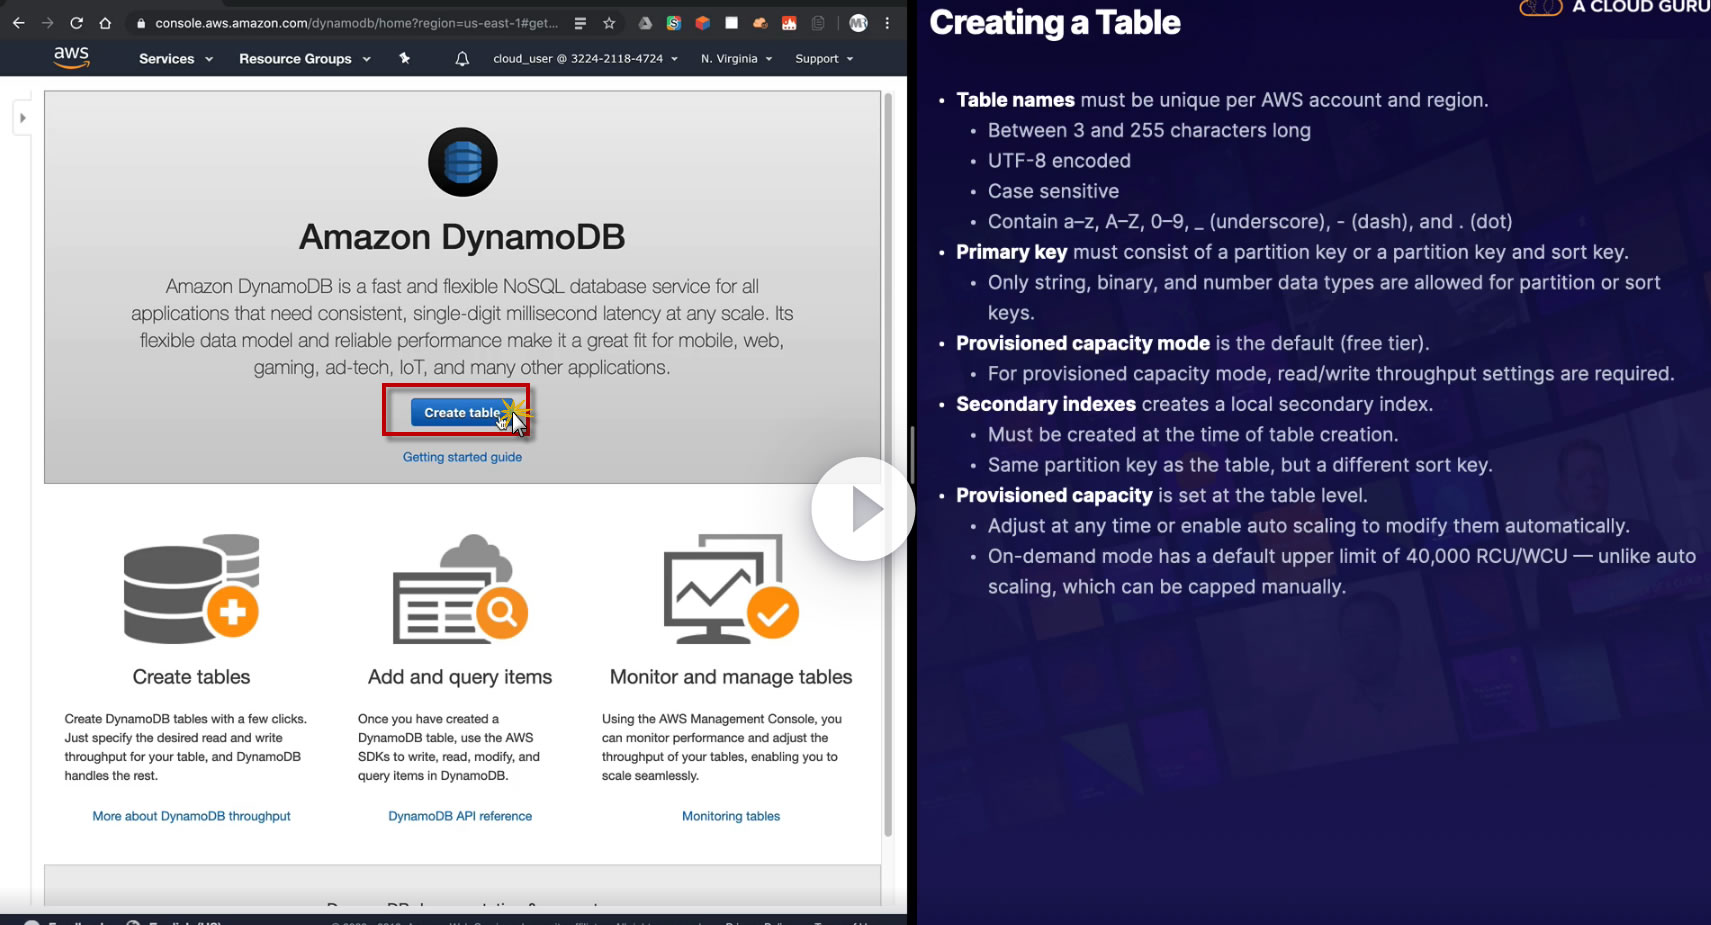Click the console page vertical scrollbar
Screen dimensions: 1711x925
888,465
